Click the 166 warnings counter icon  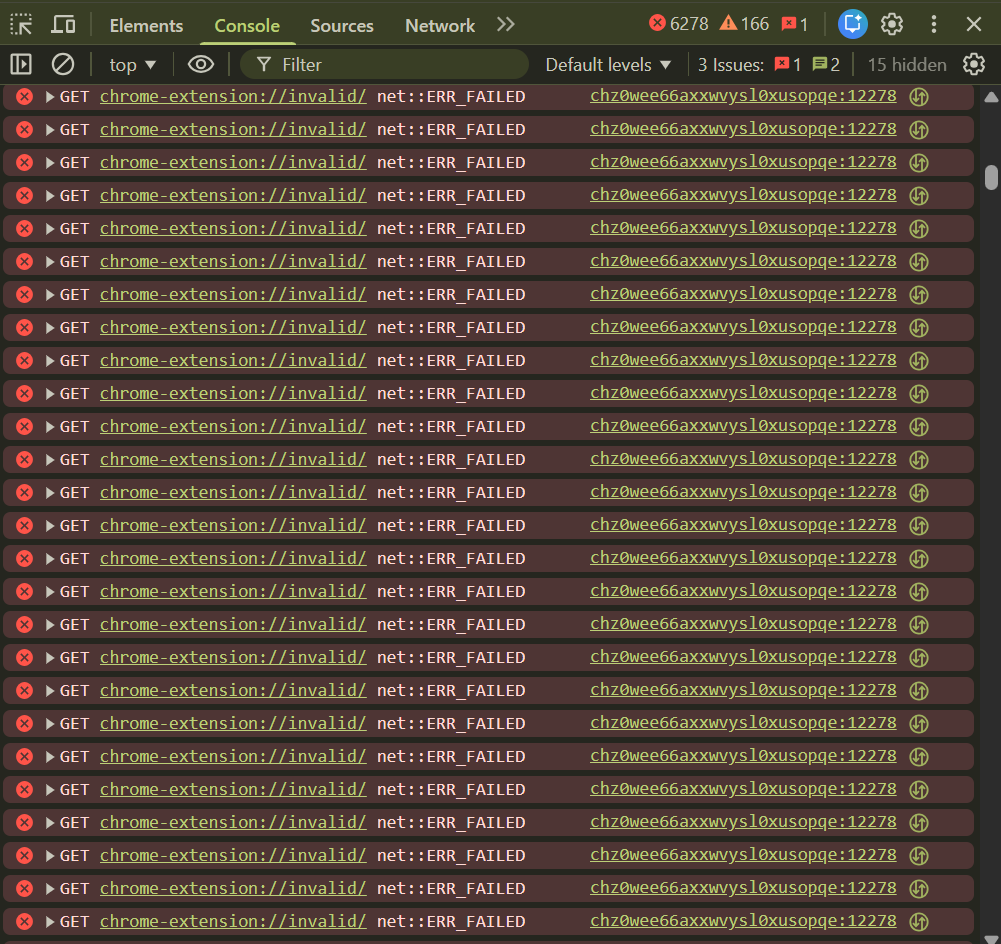tap(728, 24)
